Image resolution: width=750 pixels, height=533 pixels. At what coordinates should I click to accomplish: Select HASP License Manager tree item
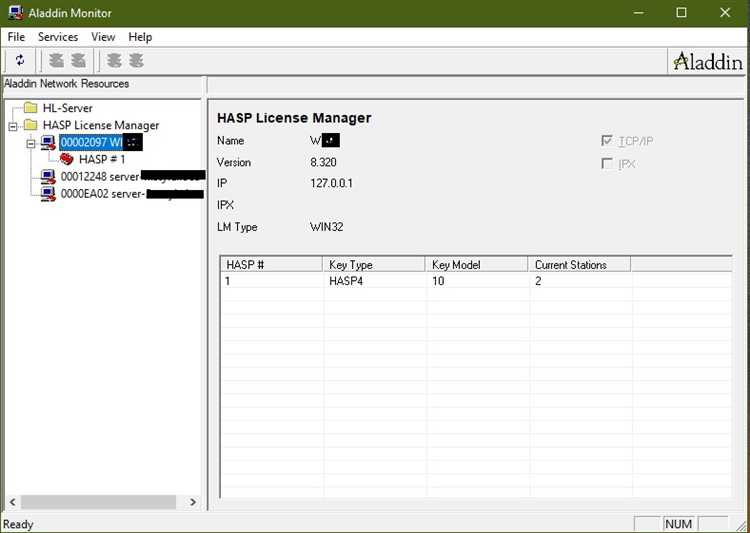tap(101, 125)
